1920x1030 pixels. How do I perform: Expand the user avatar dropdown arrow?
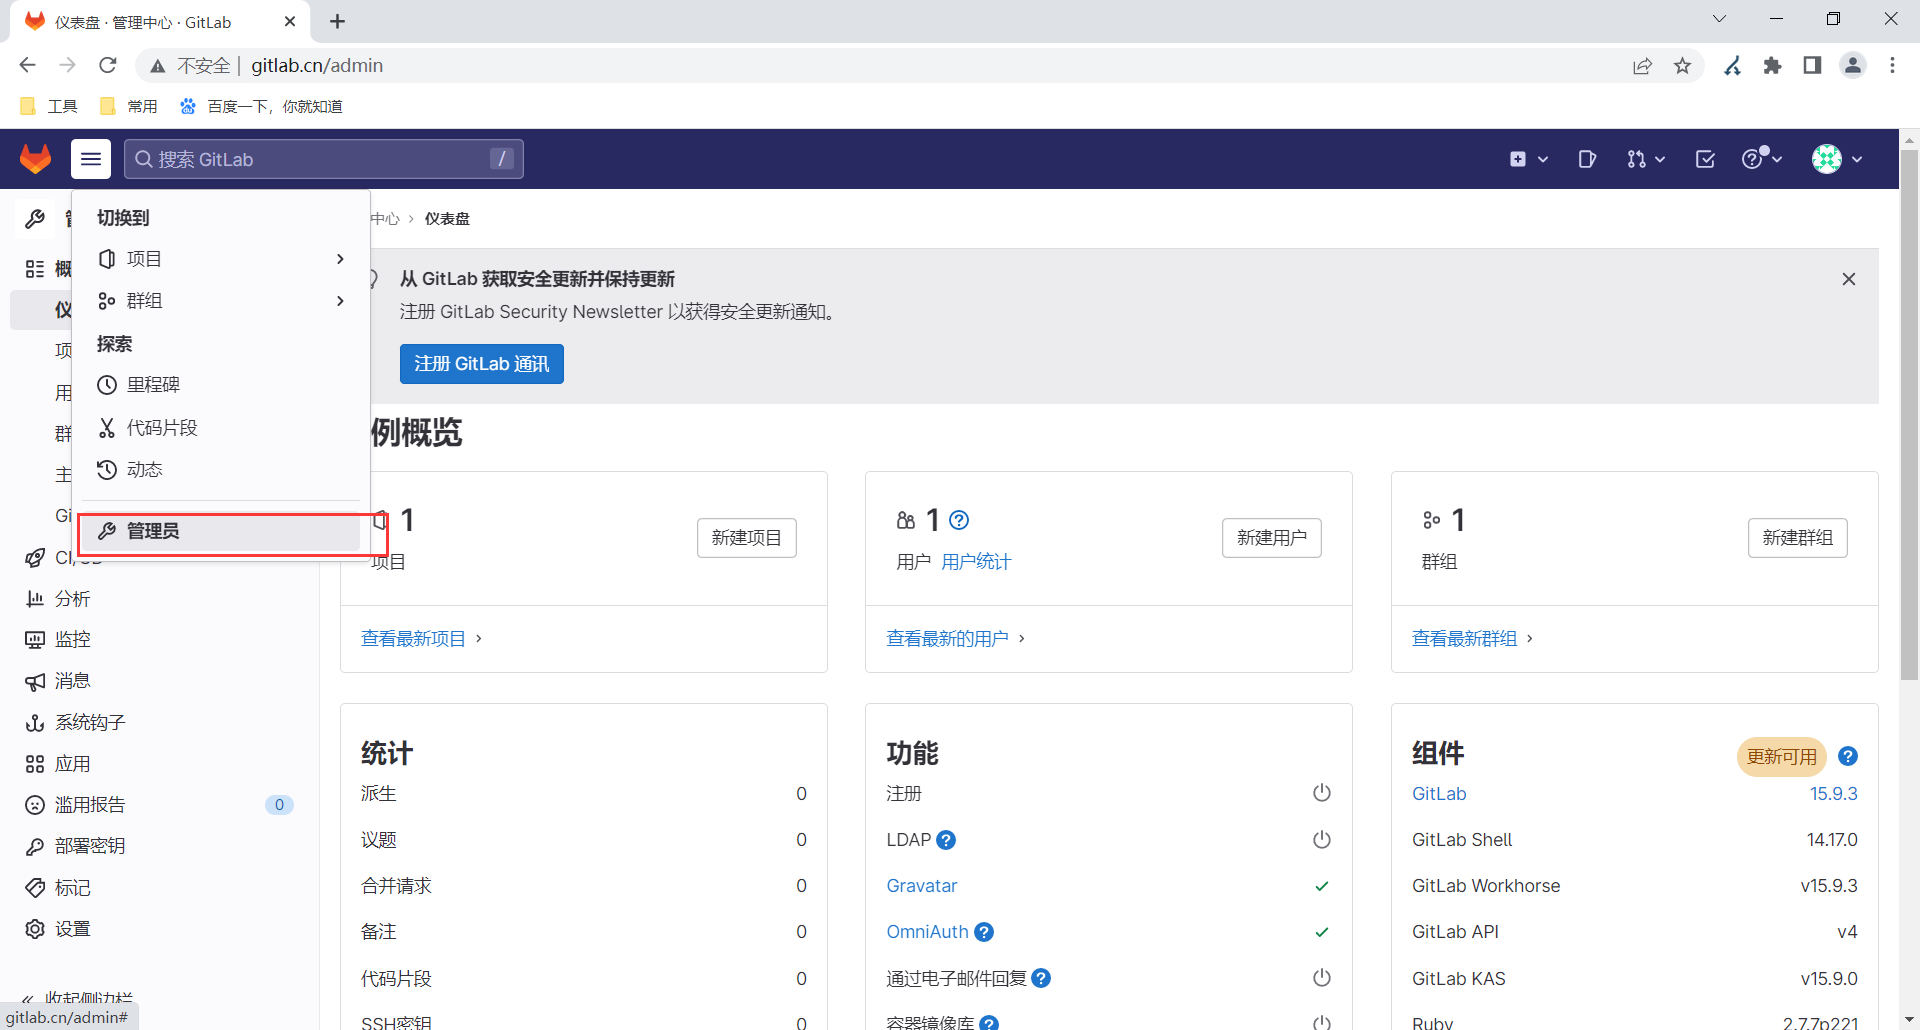pos(1857,160)
